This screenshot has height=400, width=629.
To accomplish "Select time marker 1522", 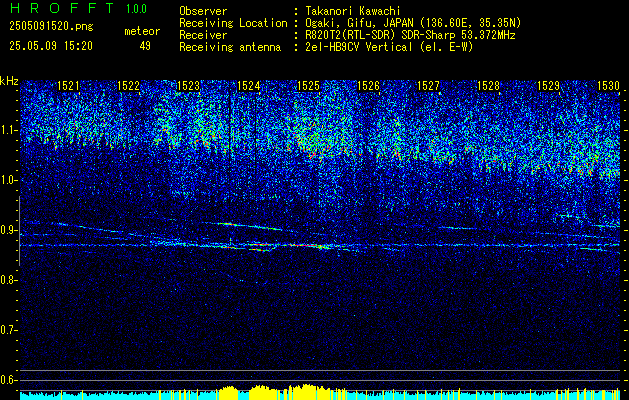I will click(x=128, y=85).
